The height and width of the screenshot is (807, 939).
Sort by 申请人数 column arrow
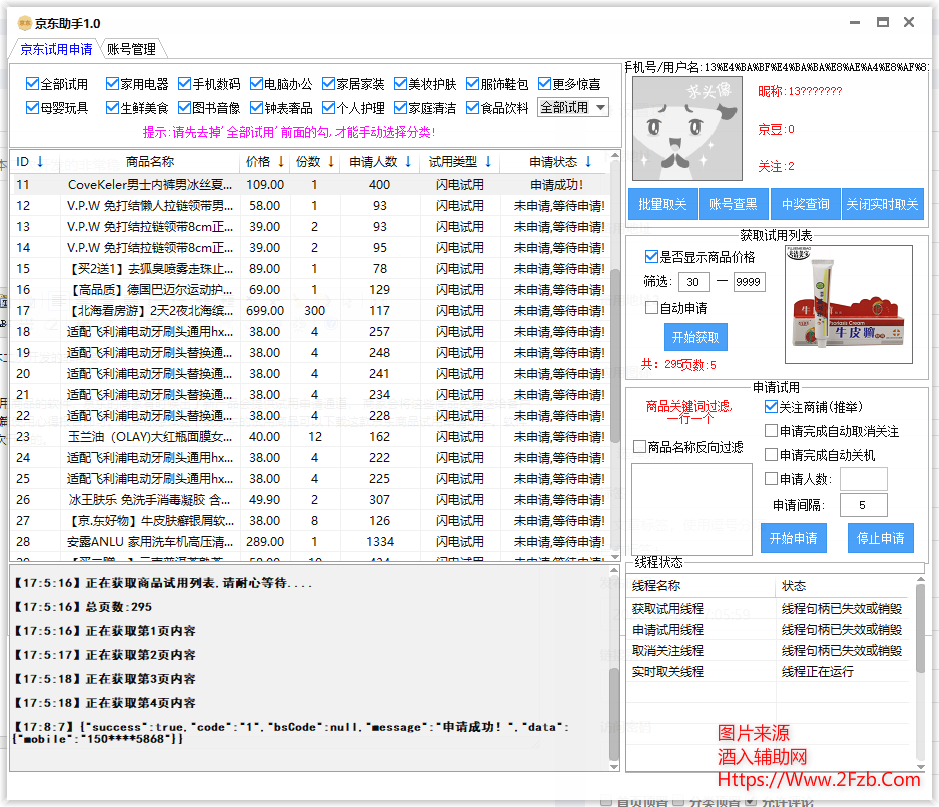coord(408,162)
